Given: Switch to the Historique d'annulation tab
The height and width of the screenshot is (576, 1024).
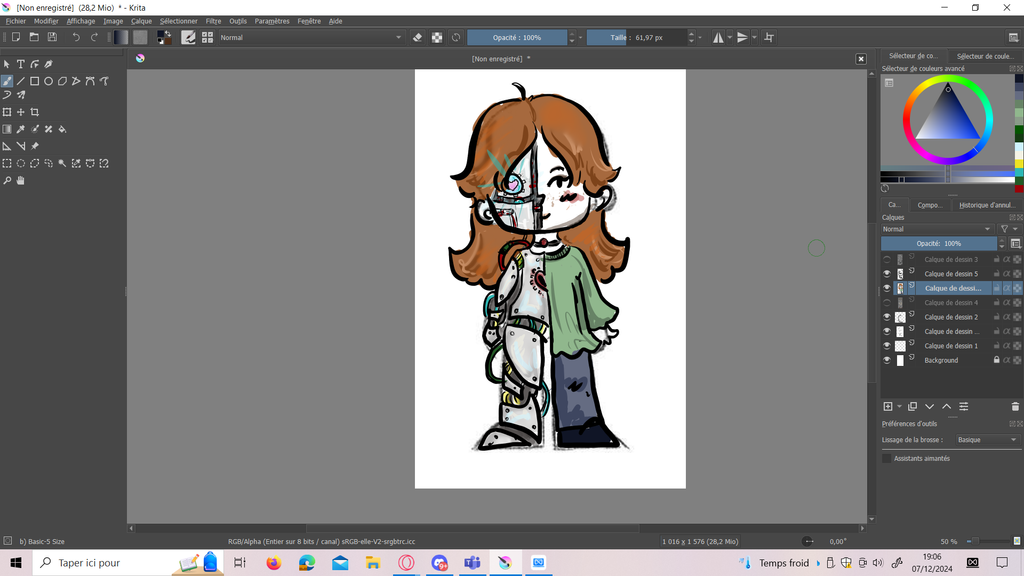Looking at the screenshot, I should pyautogui.click(x=986, y=205).
